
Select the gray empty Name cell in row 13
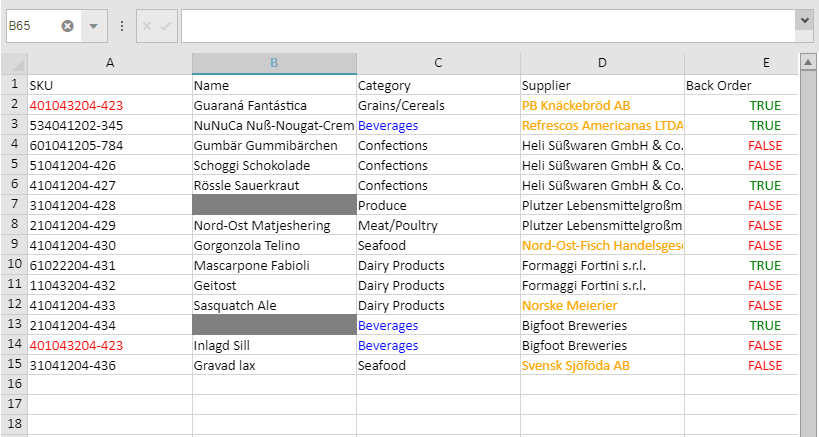274,325
